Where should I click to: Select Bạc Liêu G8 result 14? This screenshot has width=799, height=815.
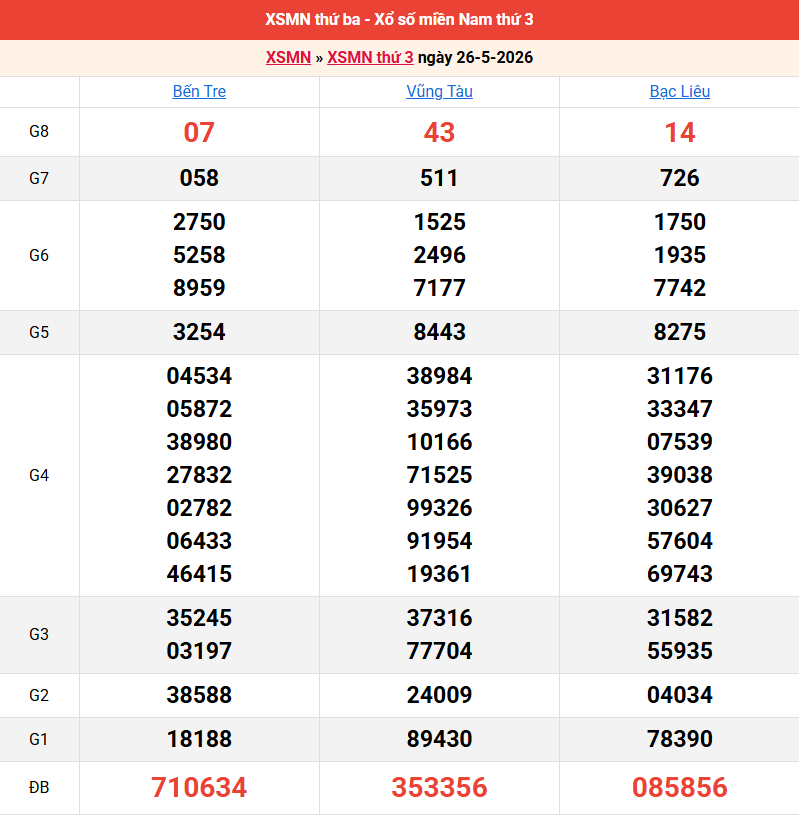coord(679,132)
